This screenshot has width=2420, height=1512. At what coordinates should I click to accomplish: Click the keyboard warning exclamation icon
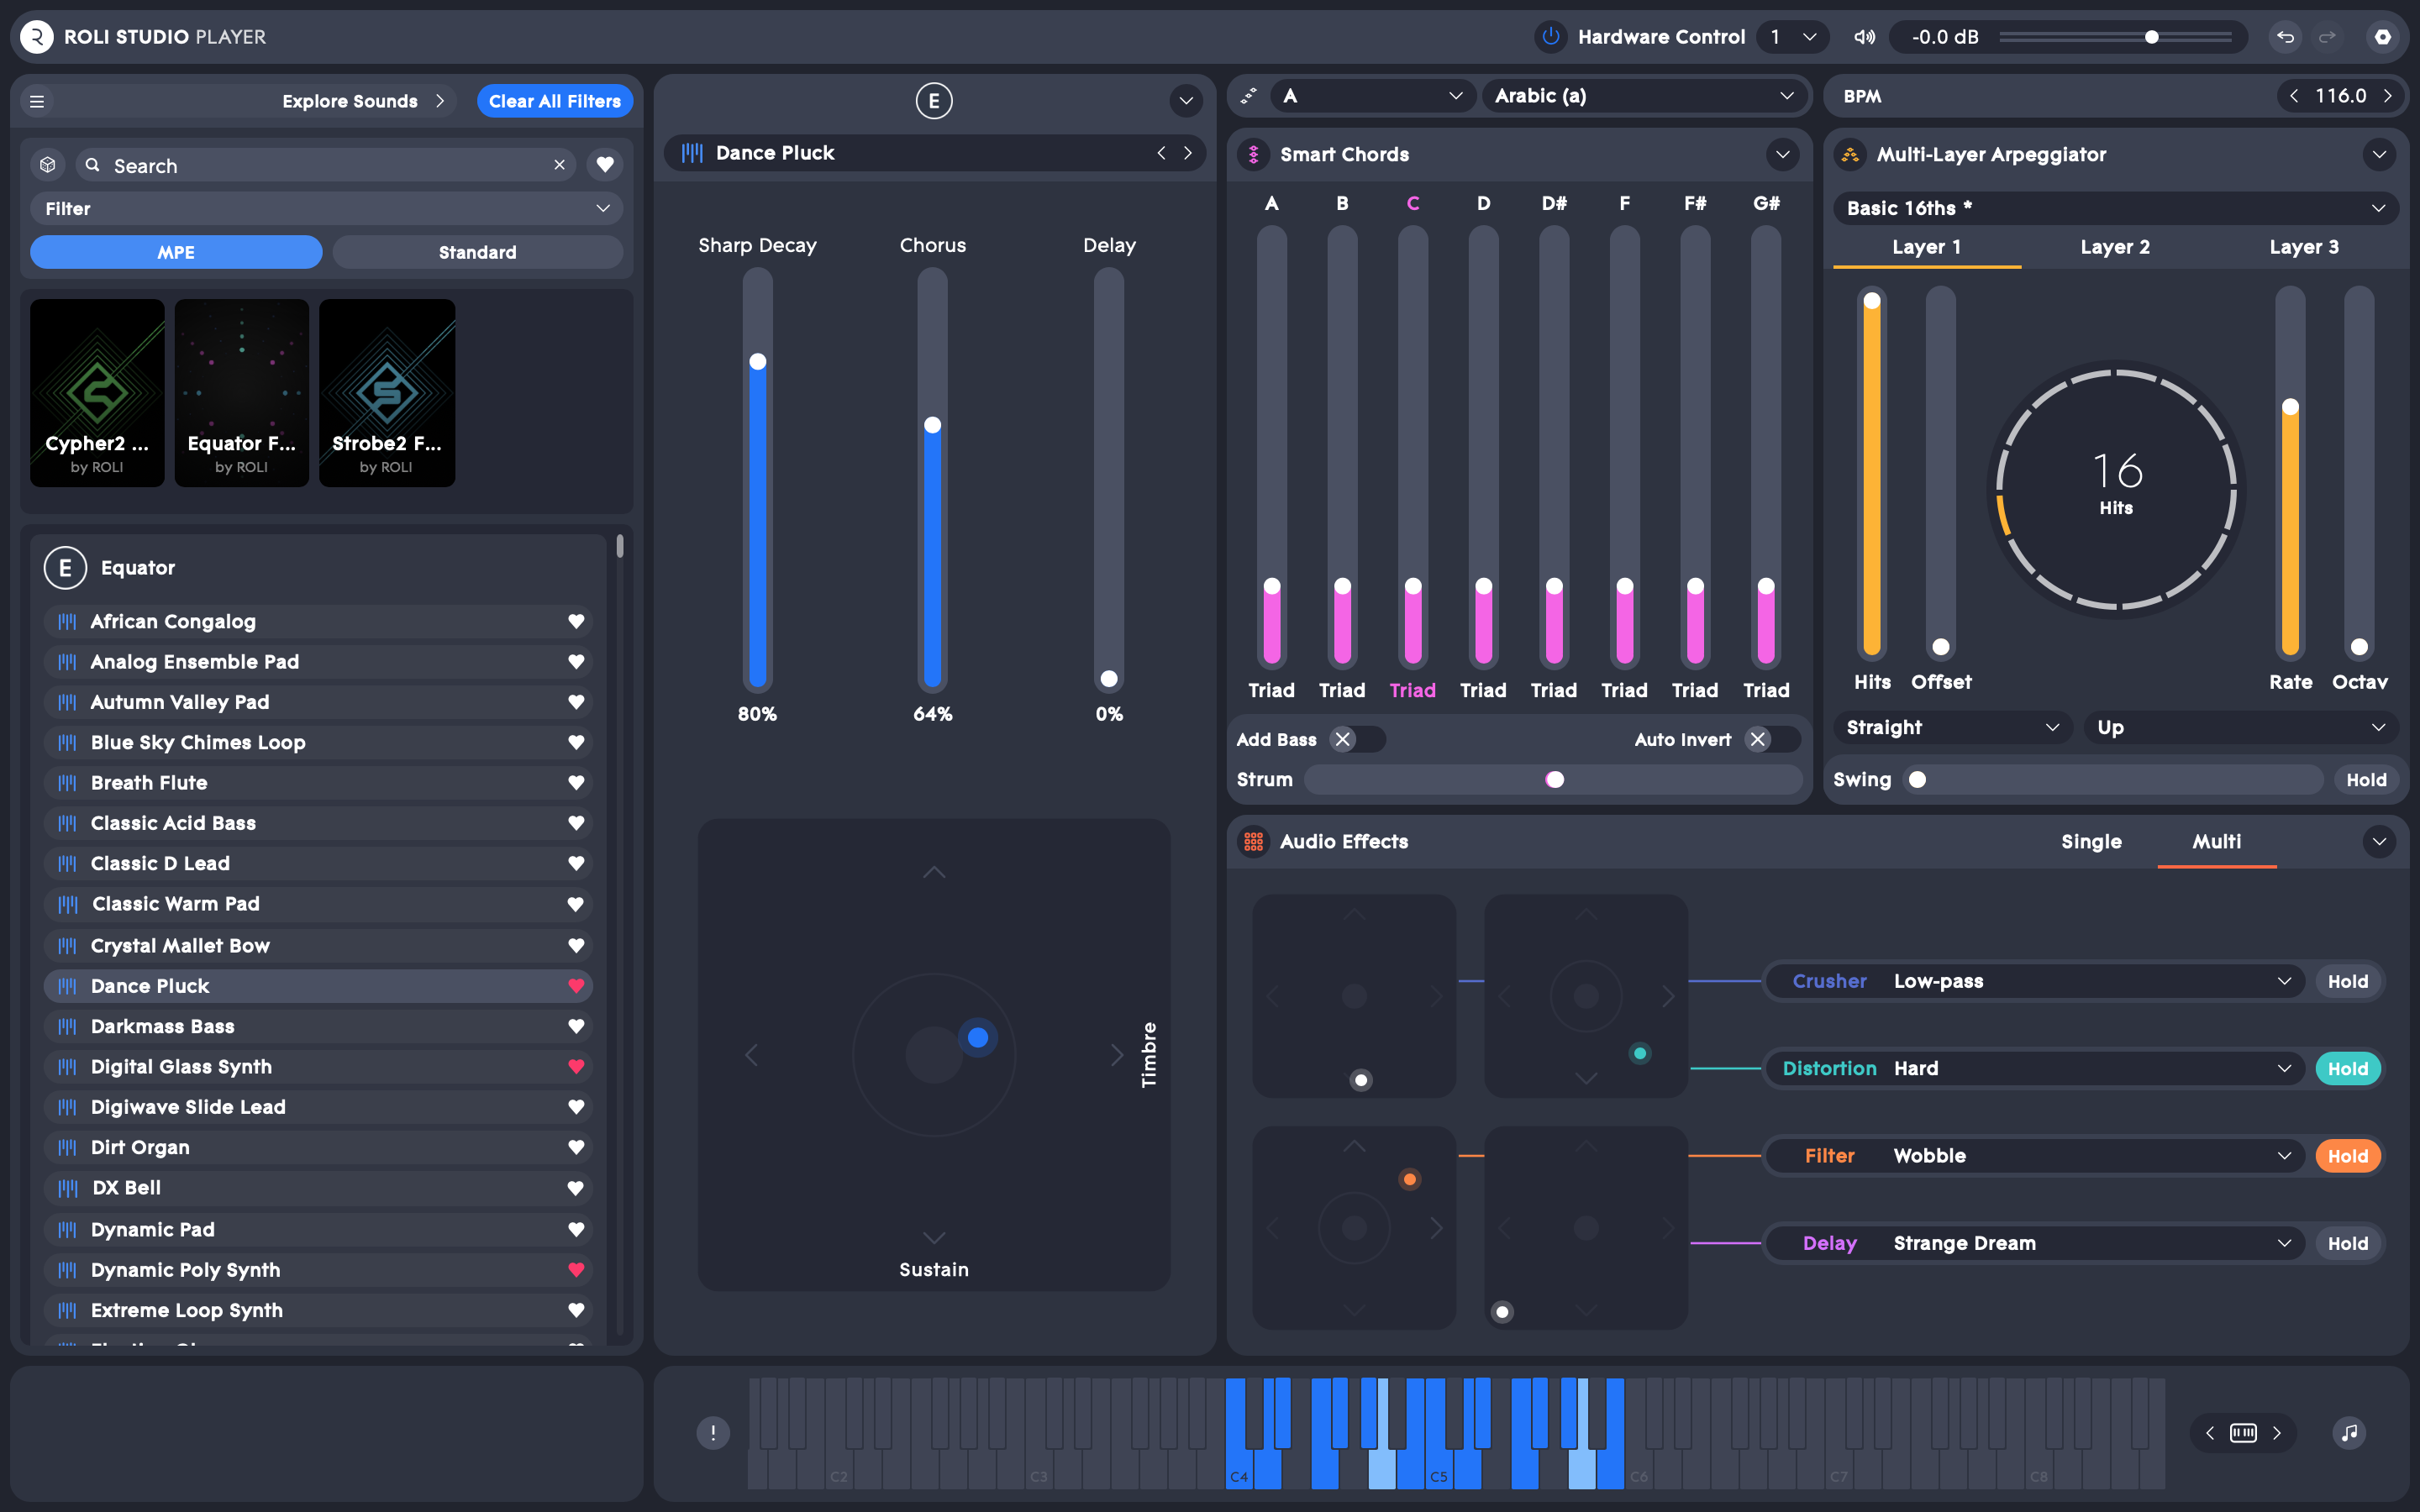713,1433
